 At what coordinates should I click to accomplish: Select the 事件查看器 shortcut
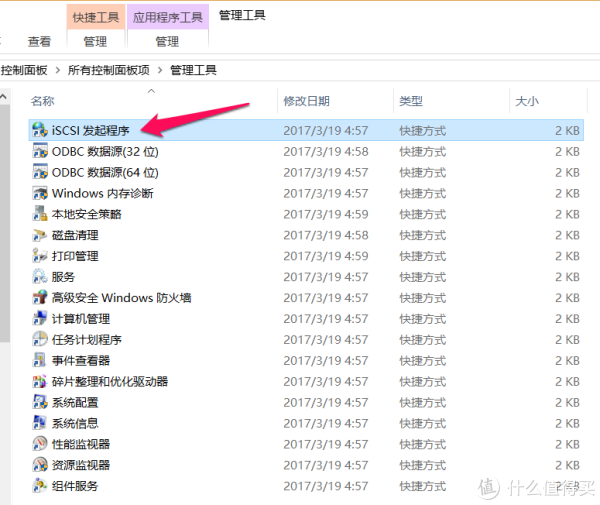click(81, 361)
